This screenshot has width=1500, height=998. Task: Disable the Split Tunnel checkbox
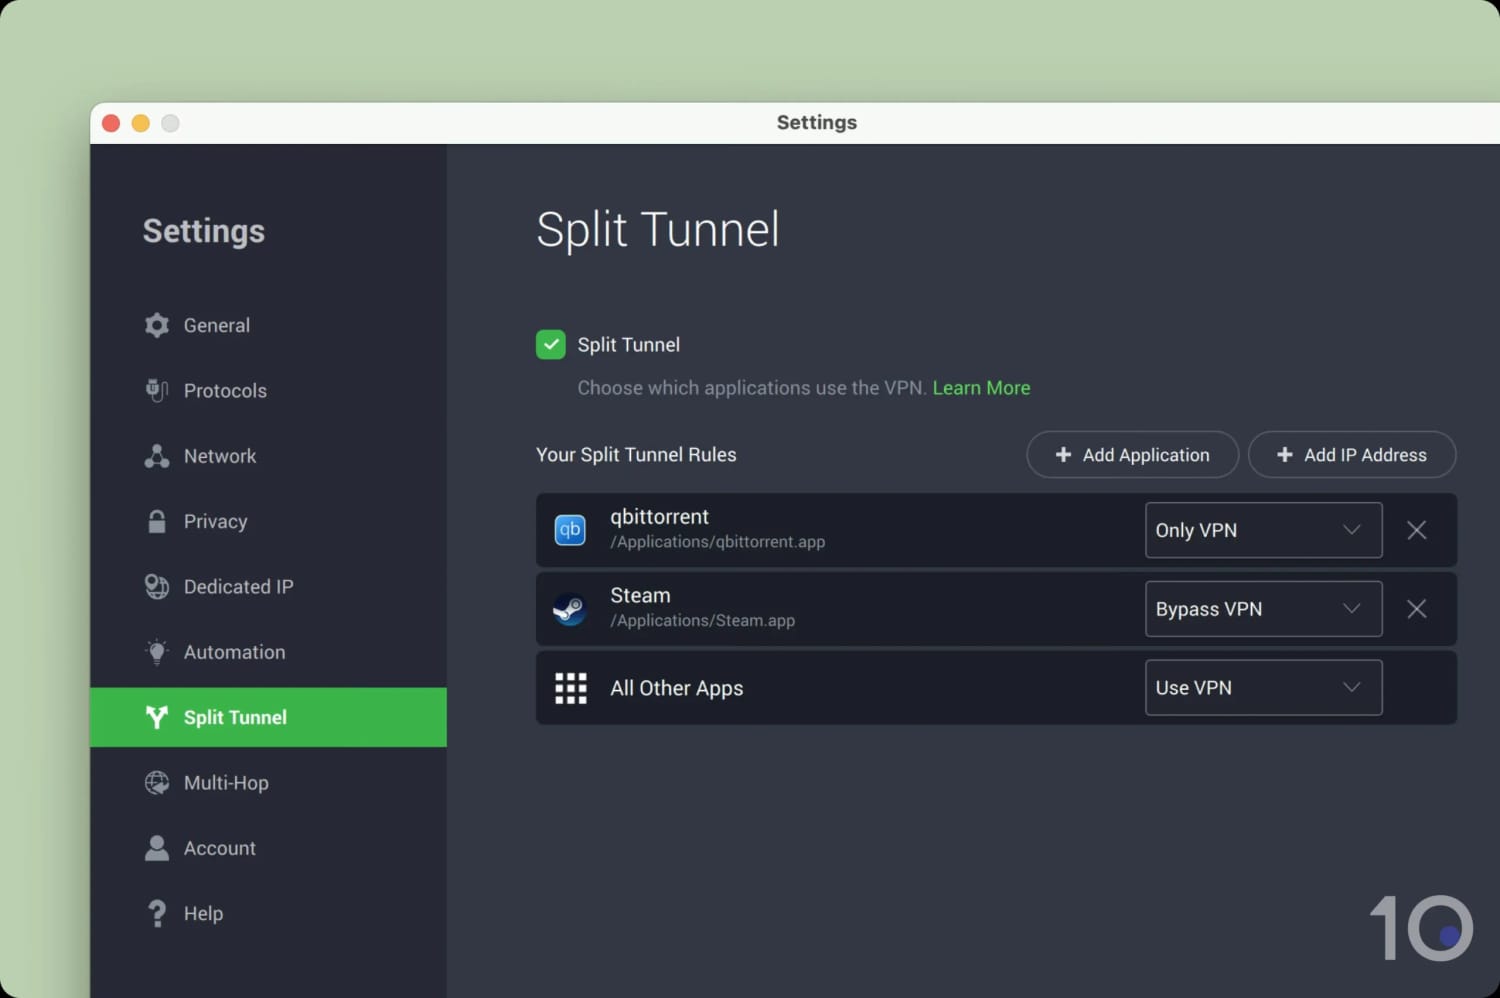(551, 344)
